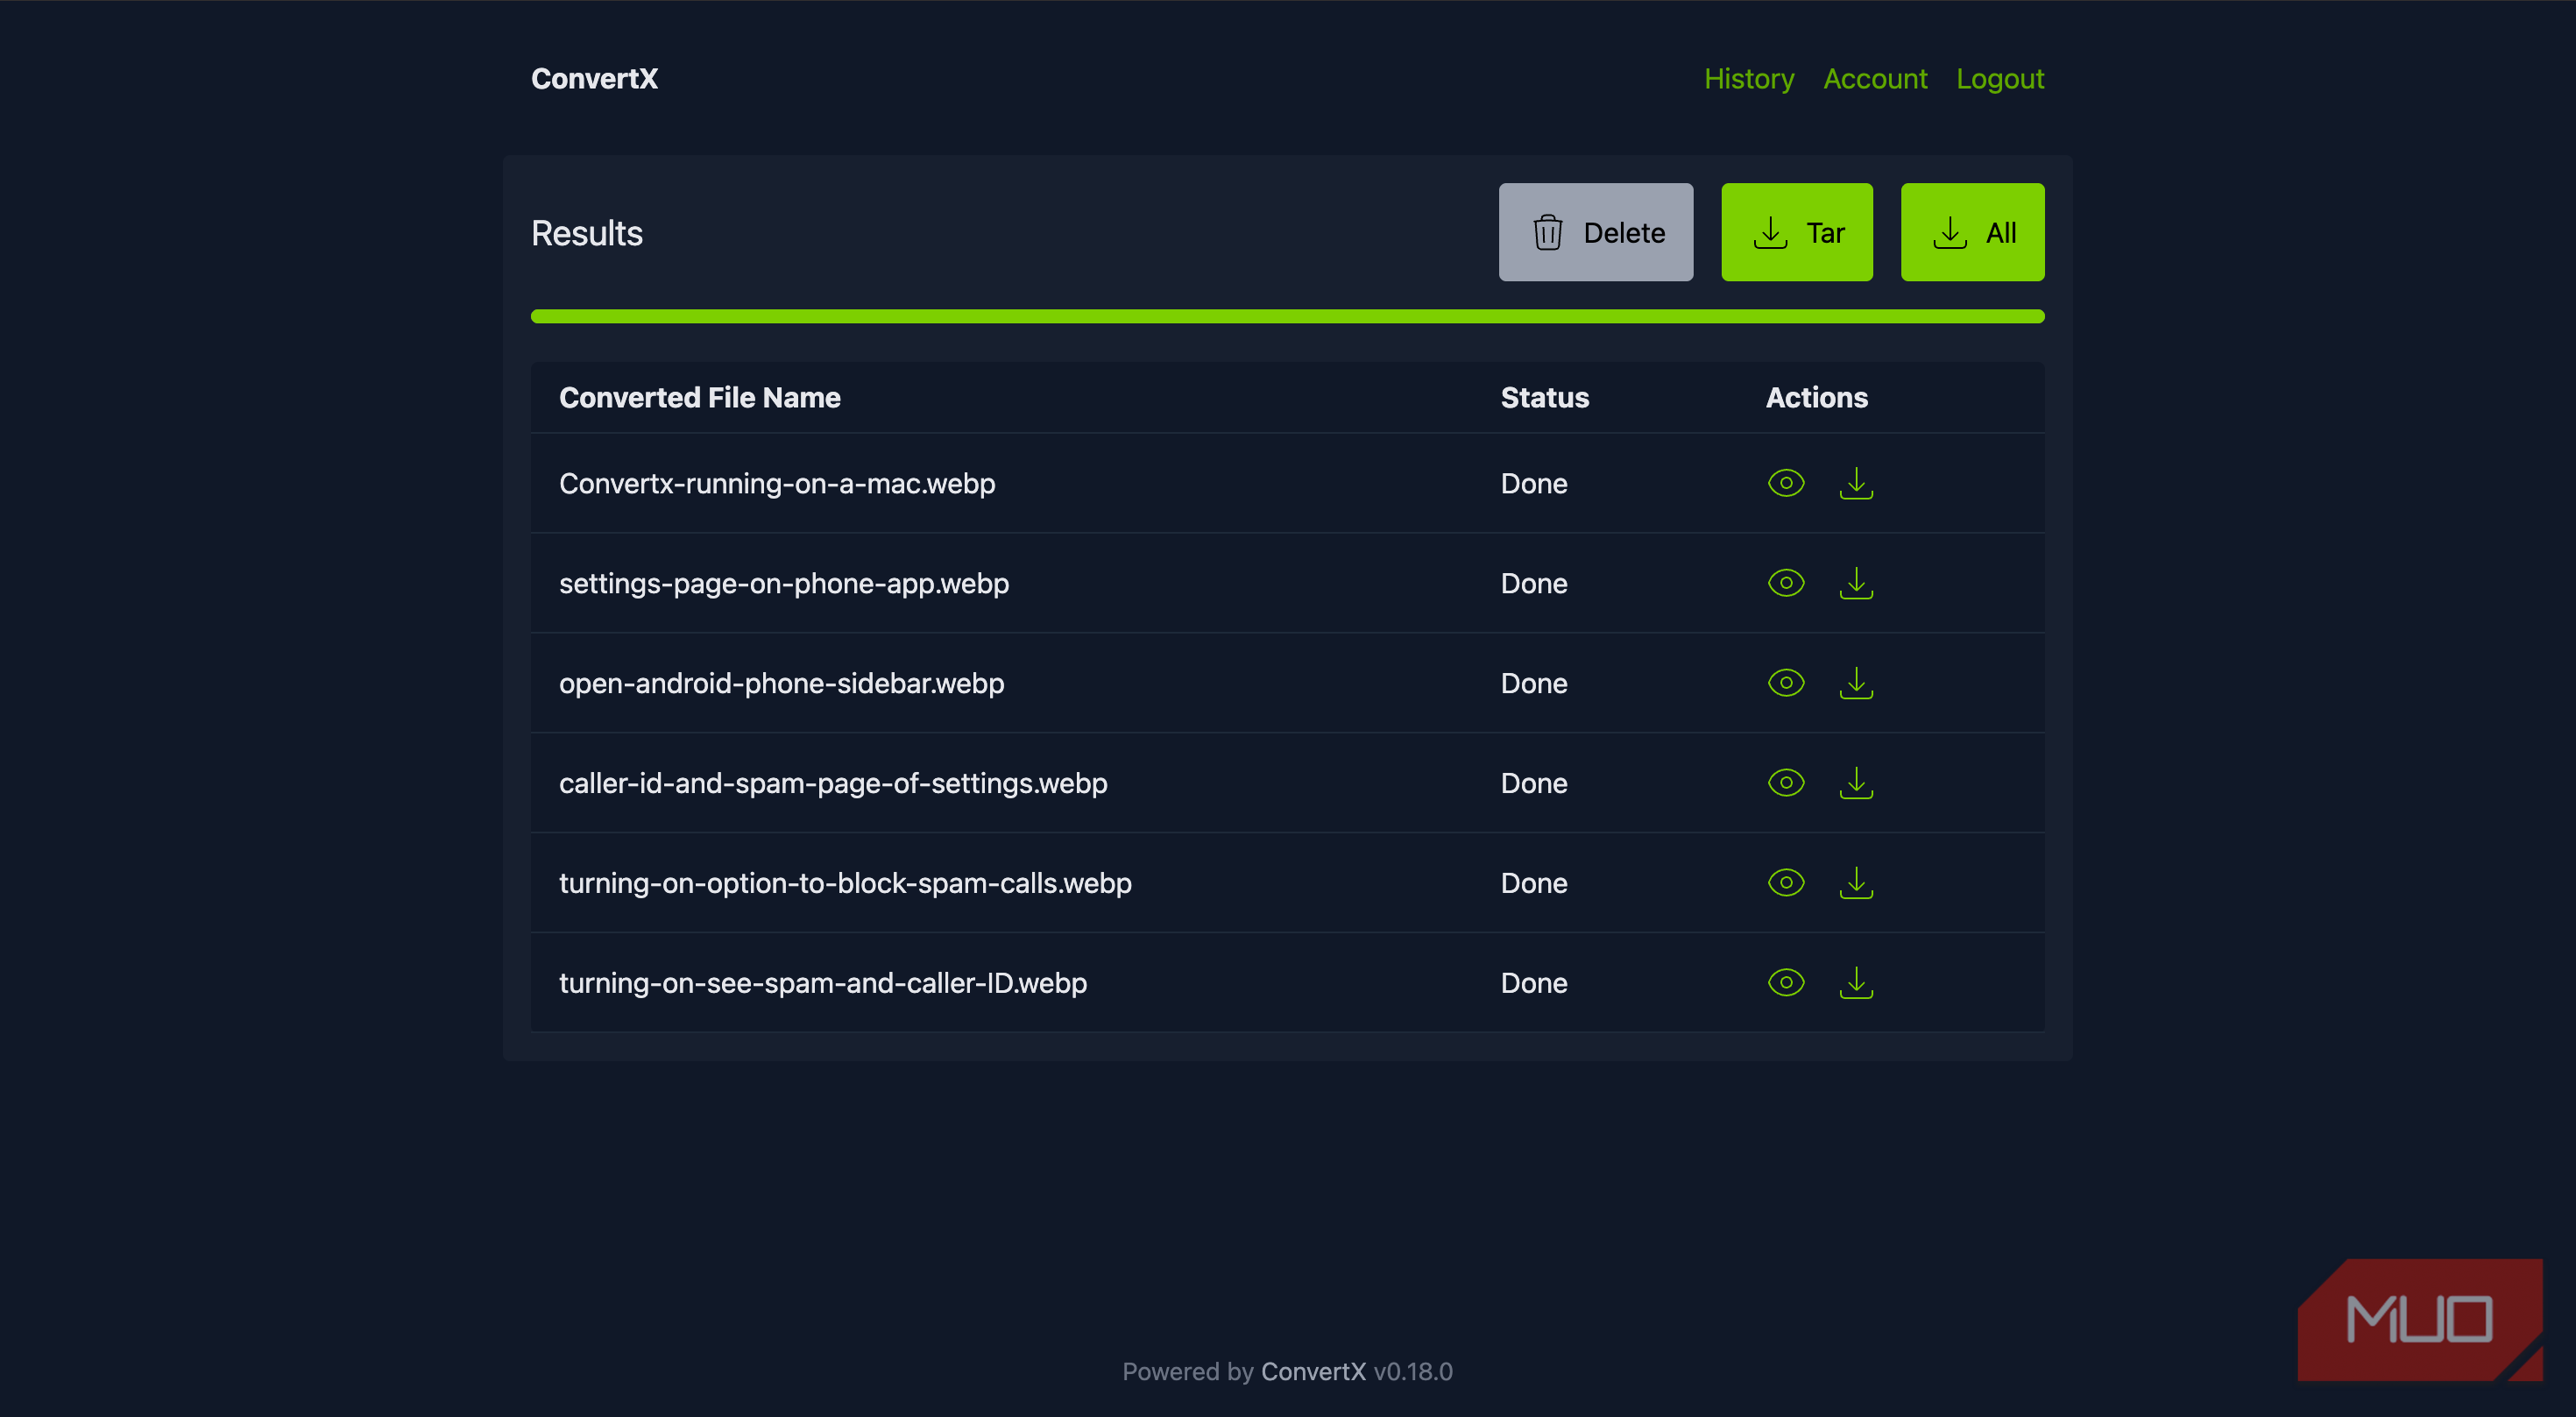The height and width of the screenshot is (1417, 2576).
Task: Click Logout in the header
Action: [2000, 79]
